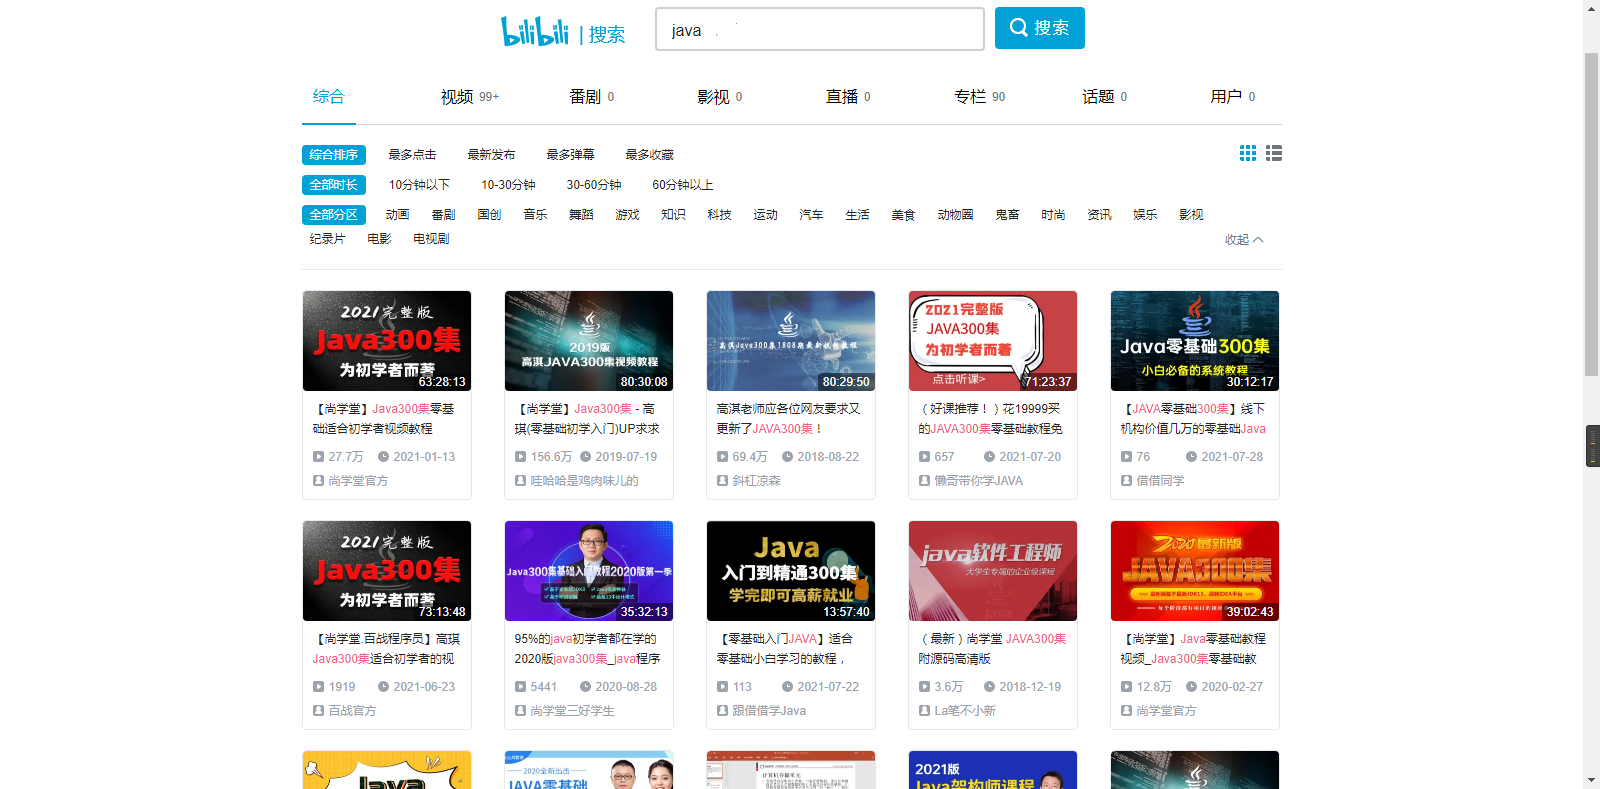Sort results by 最多弹幕

[570, 155]
